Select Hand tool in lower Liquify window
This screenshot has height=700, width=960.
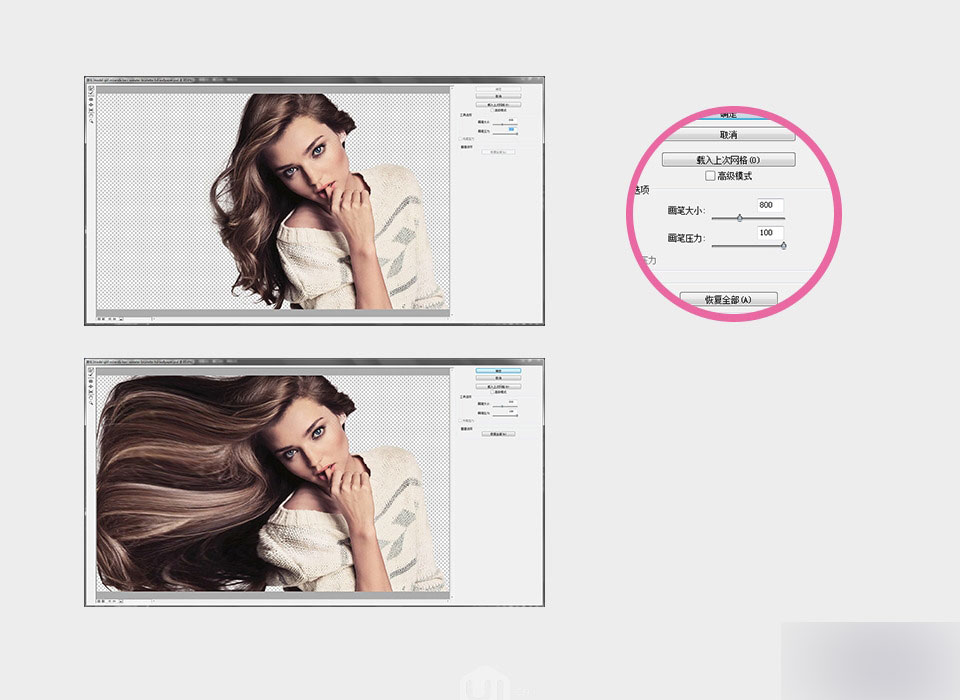[x=91, y=398]
